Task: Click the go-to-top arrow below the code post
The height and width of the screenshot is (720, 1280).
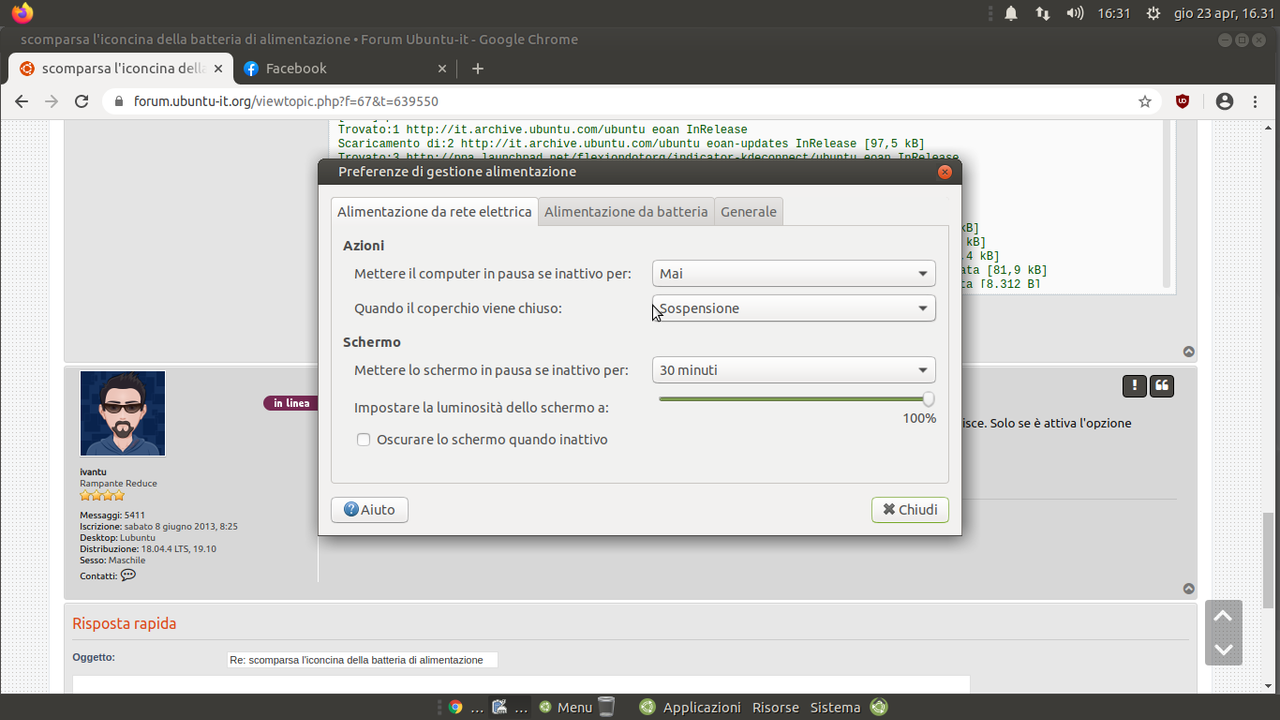Action: [1189, 351]
